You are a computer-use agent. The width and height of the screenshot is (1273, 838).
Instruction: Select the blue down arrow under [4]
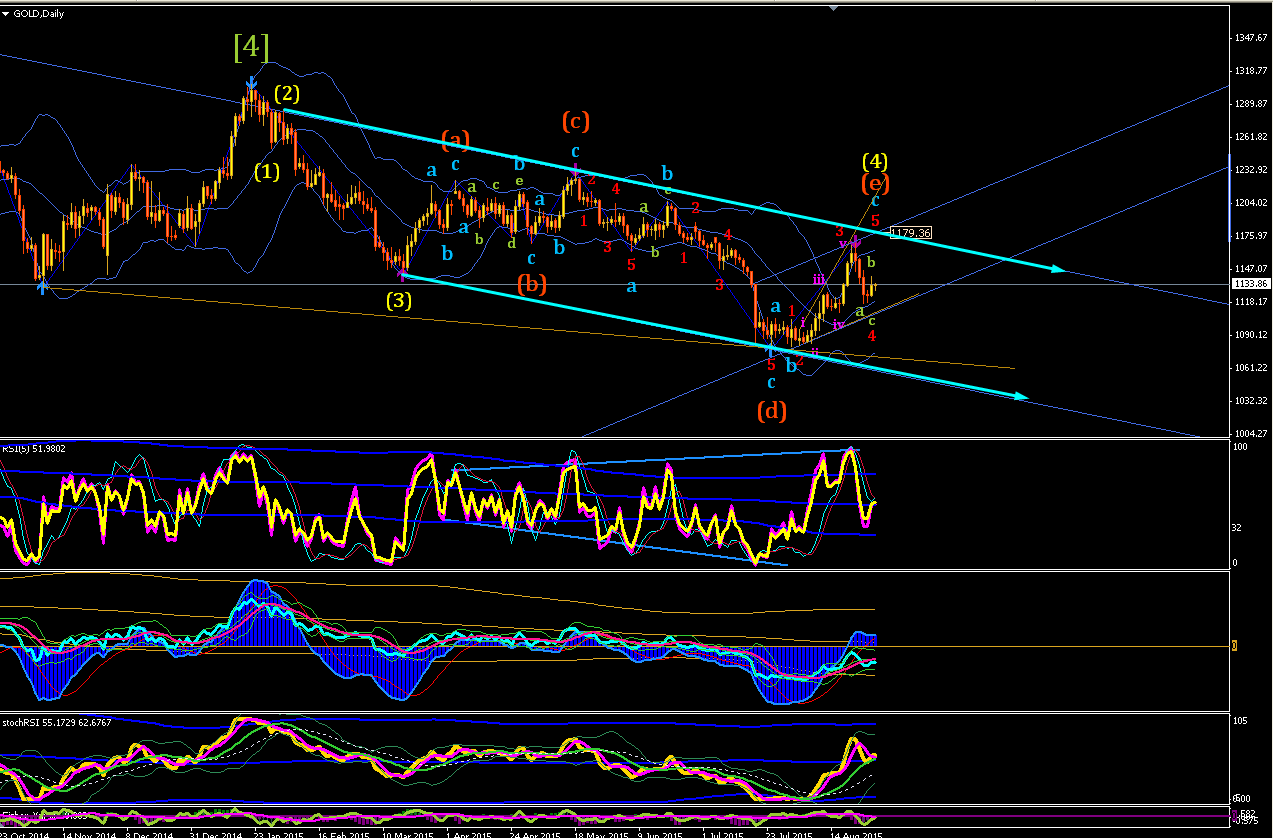[250, 85]
